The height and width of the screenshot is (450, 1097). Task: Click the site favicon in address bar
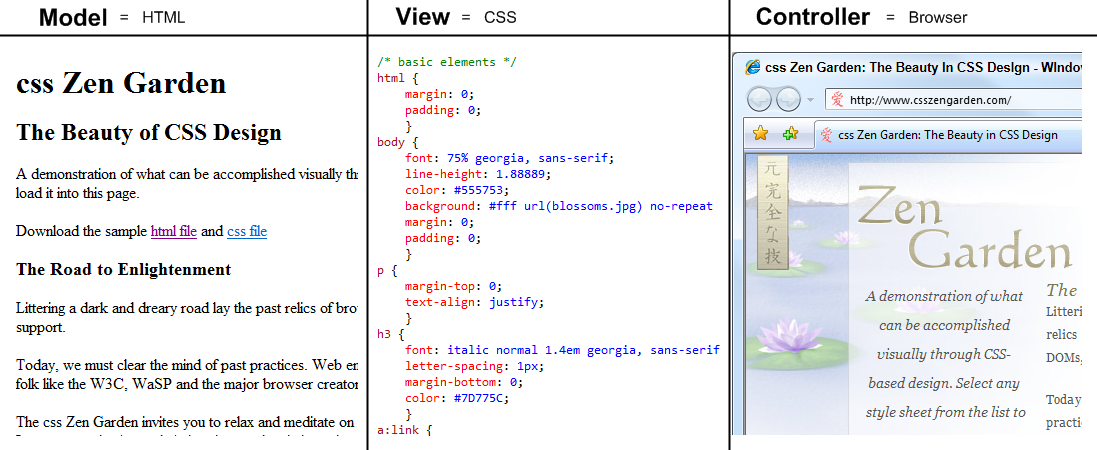pos(837,100)
